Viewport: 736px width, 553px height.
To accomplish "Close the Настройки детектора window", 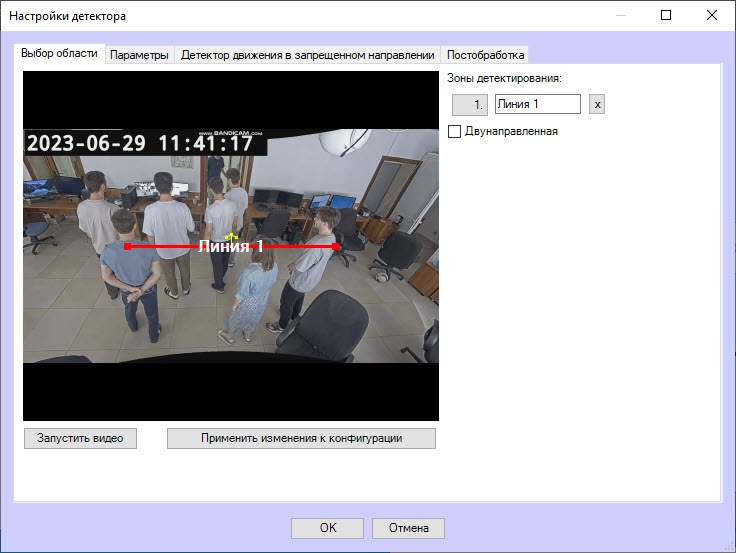I will 712,15.
